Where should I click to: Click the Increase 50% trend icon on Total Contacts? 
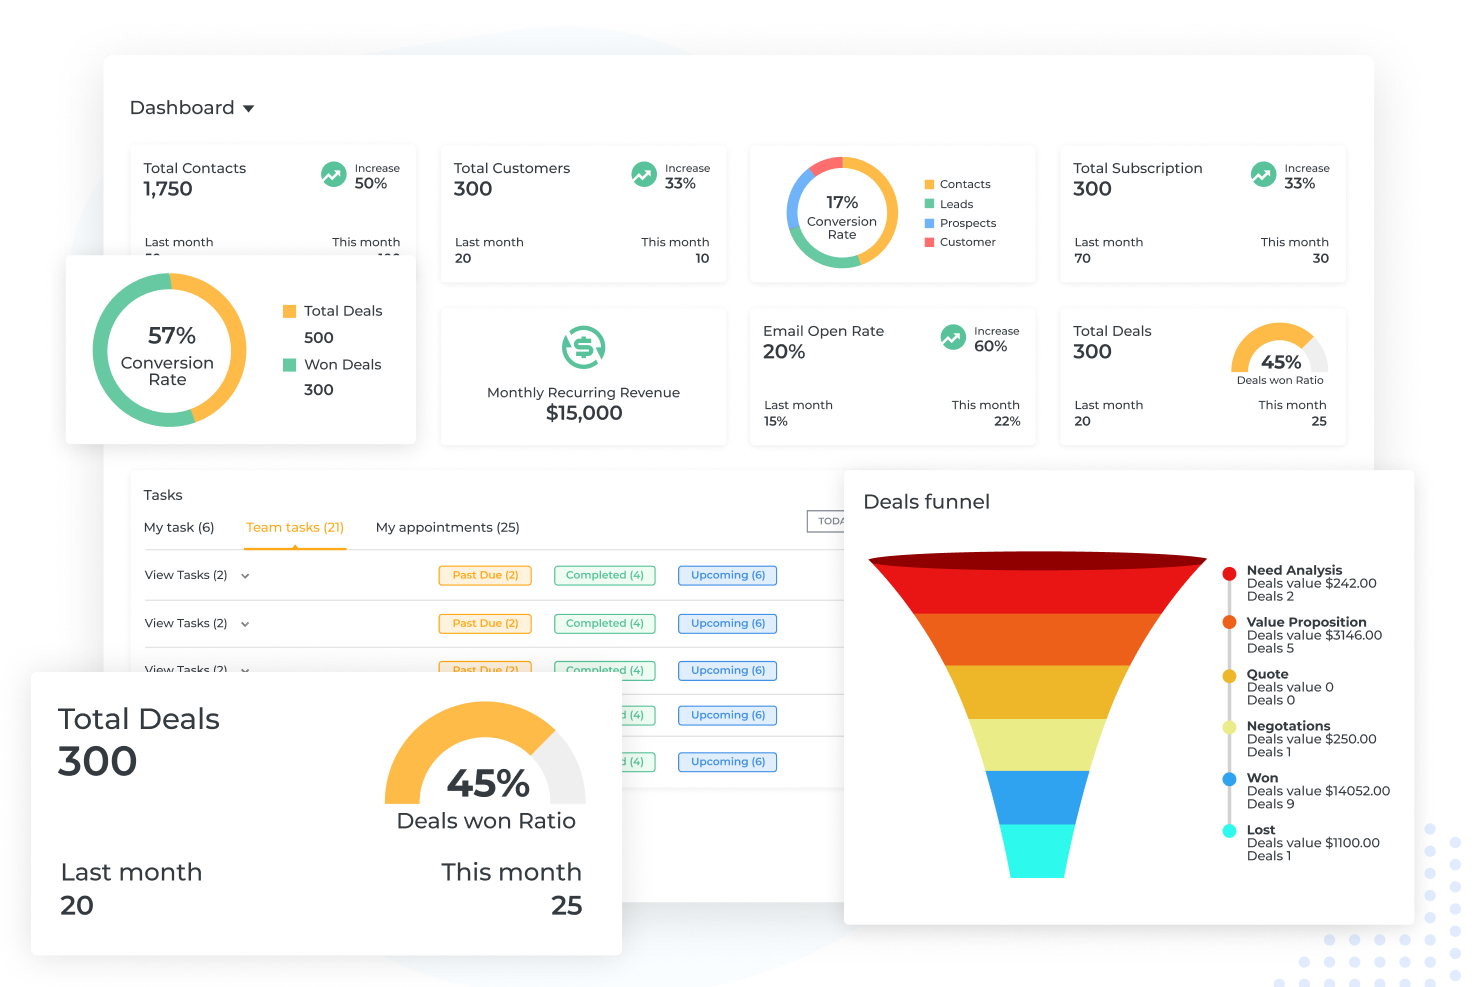(333, 174)
